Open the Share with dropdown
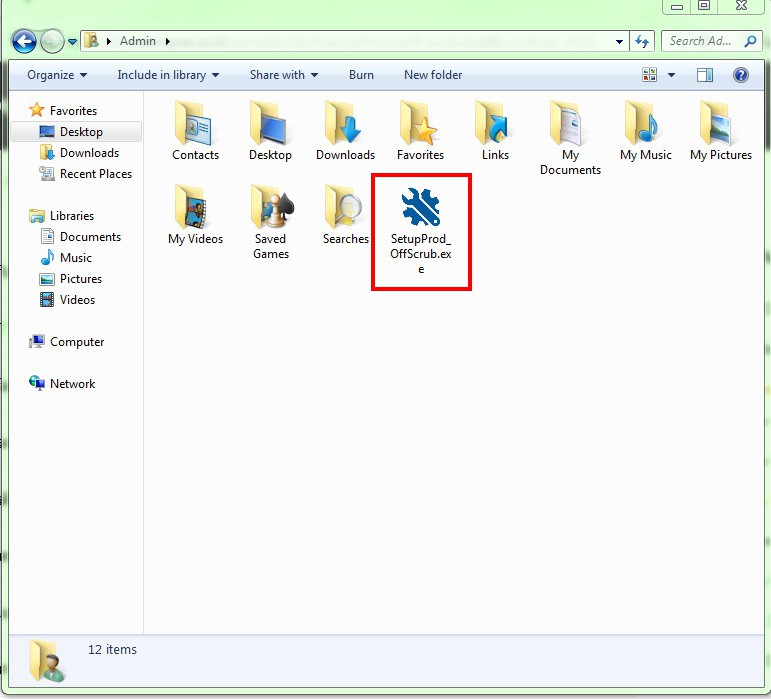Viewport: 771px width, 699px height. tap(284, 75)
